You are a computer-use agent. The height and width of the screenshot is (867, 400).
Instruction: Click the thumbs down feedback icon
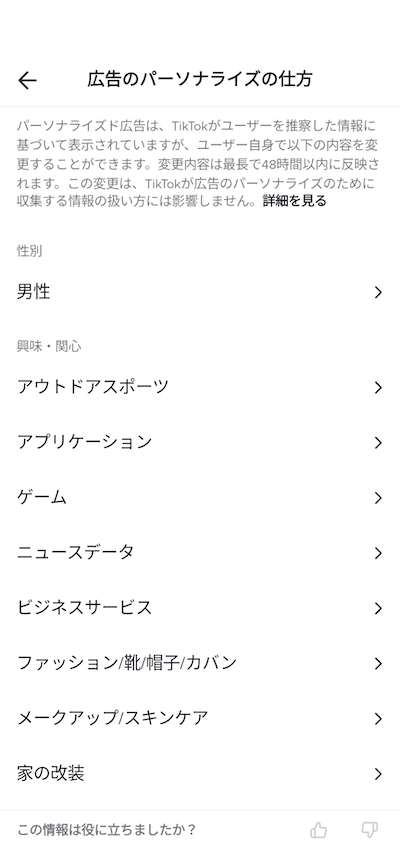[x=369, y=830]
